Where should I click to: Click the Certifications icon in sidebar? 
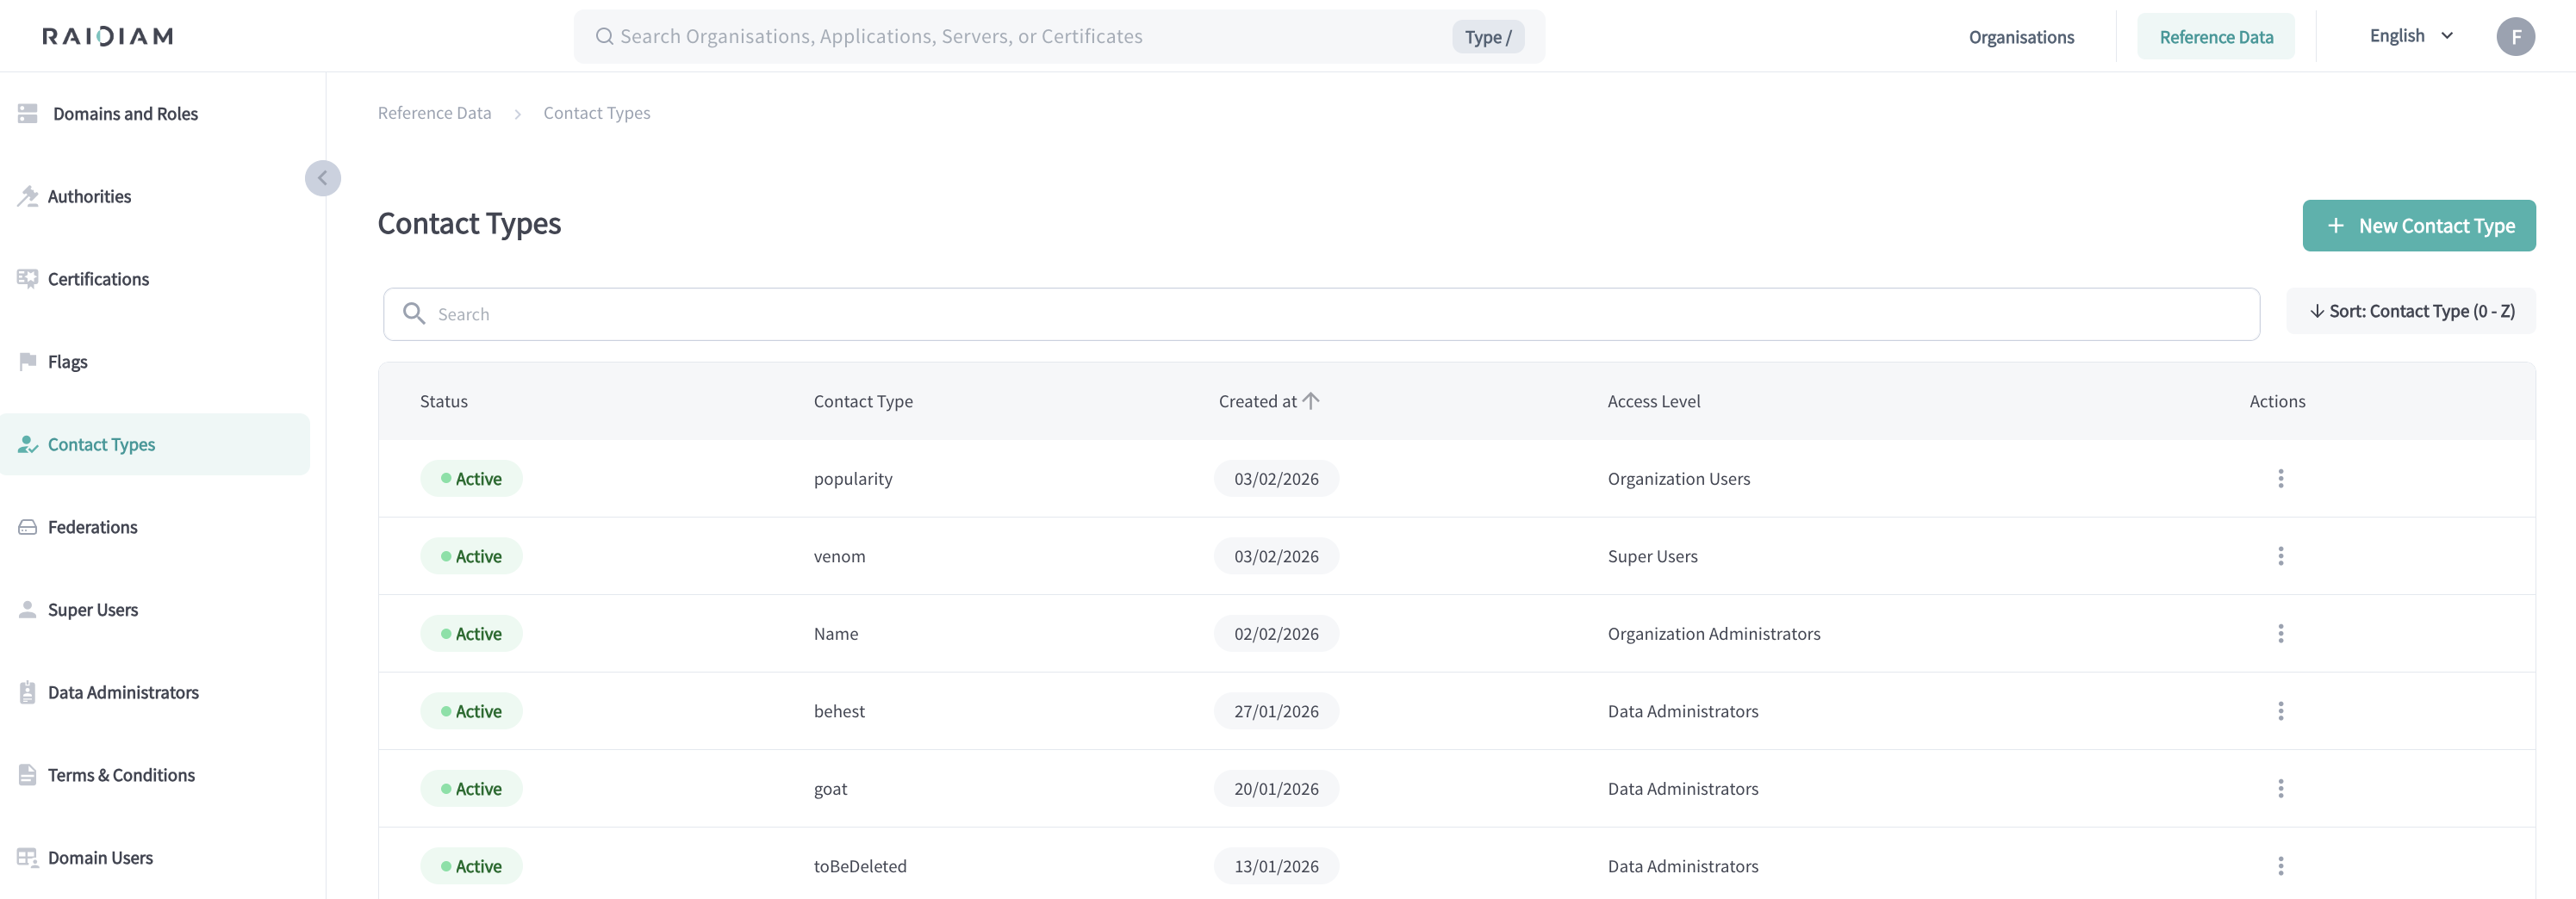tap(27, 279)
